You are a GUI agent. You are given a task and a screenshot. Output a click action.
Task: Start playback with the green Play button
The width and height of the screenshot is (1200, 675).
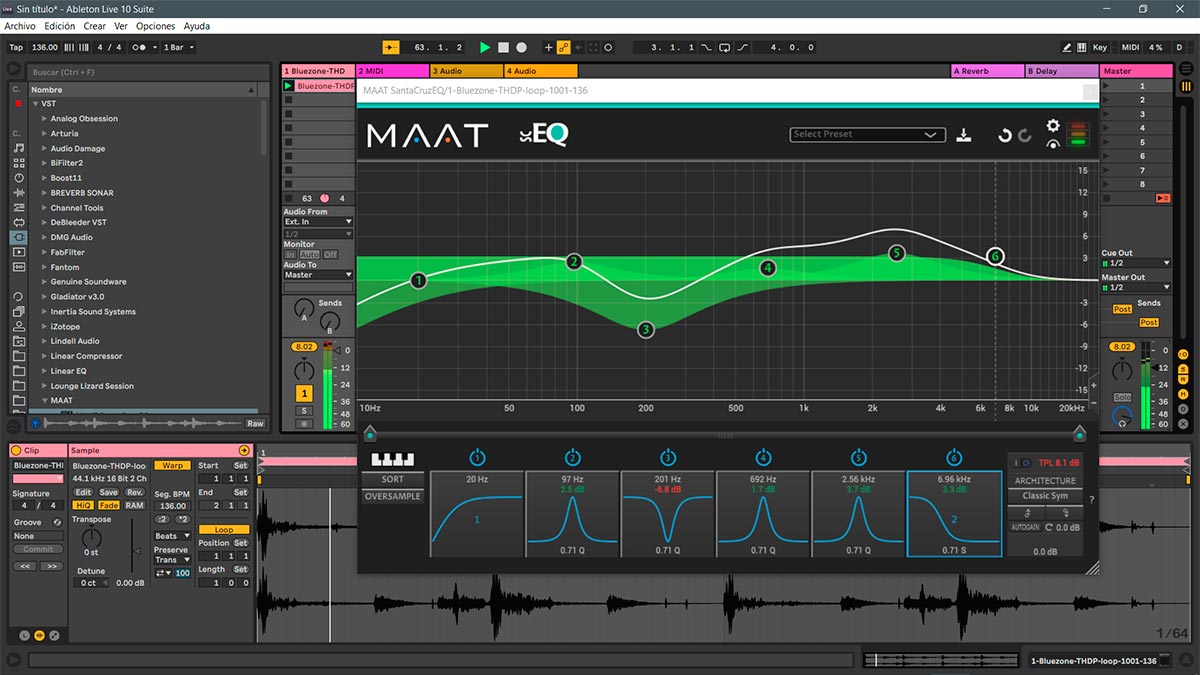[485, 47]
